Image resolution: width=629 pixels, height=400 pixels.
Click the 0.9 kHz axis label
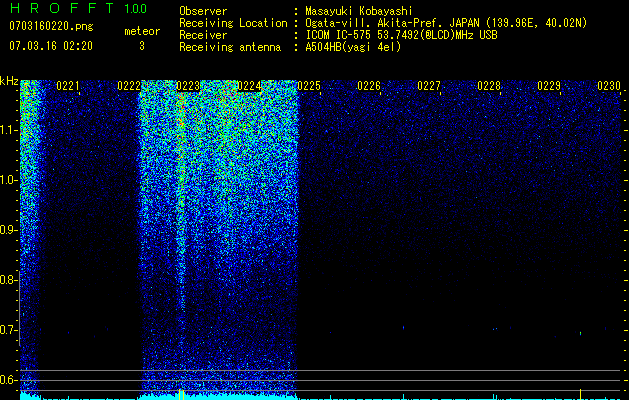pyautogui.click(x=9, y=230)
